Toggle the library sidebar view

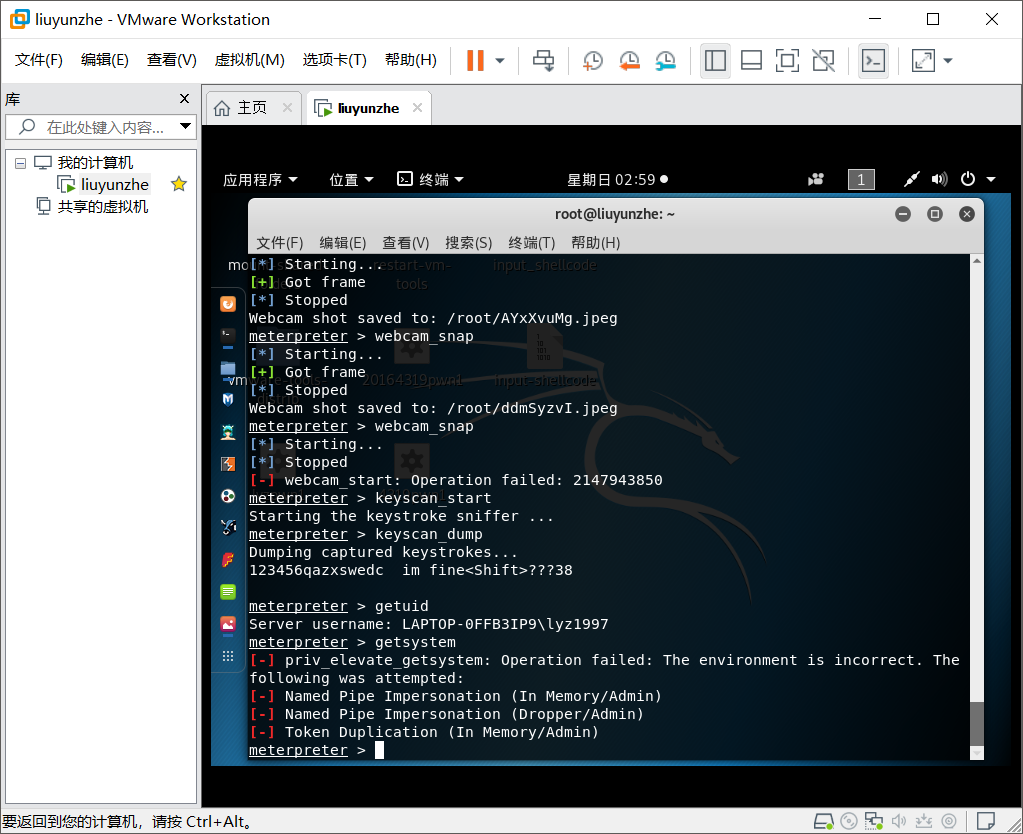pos(715,61)
